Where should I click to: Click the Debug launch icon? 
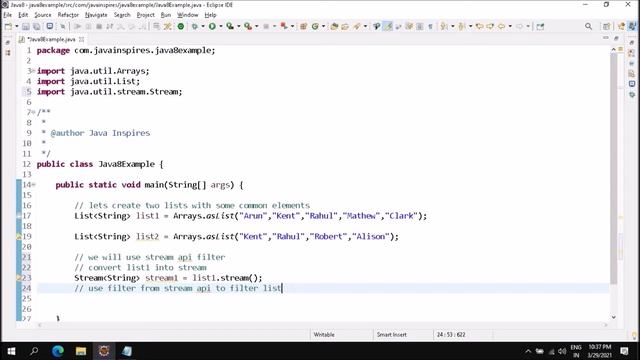[x=195, y=27]
